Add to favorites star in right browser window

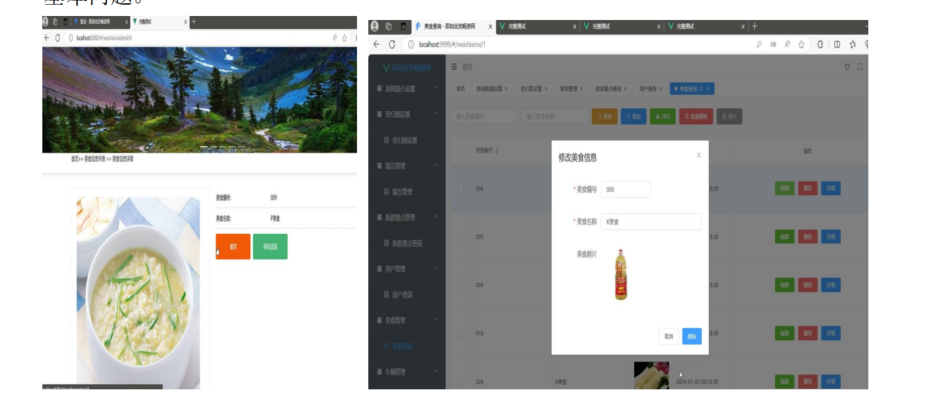pyautogui.click(x=802, y=44)
